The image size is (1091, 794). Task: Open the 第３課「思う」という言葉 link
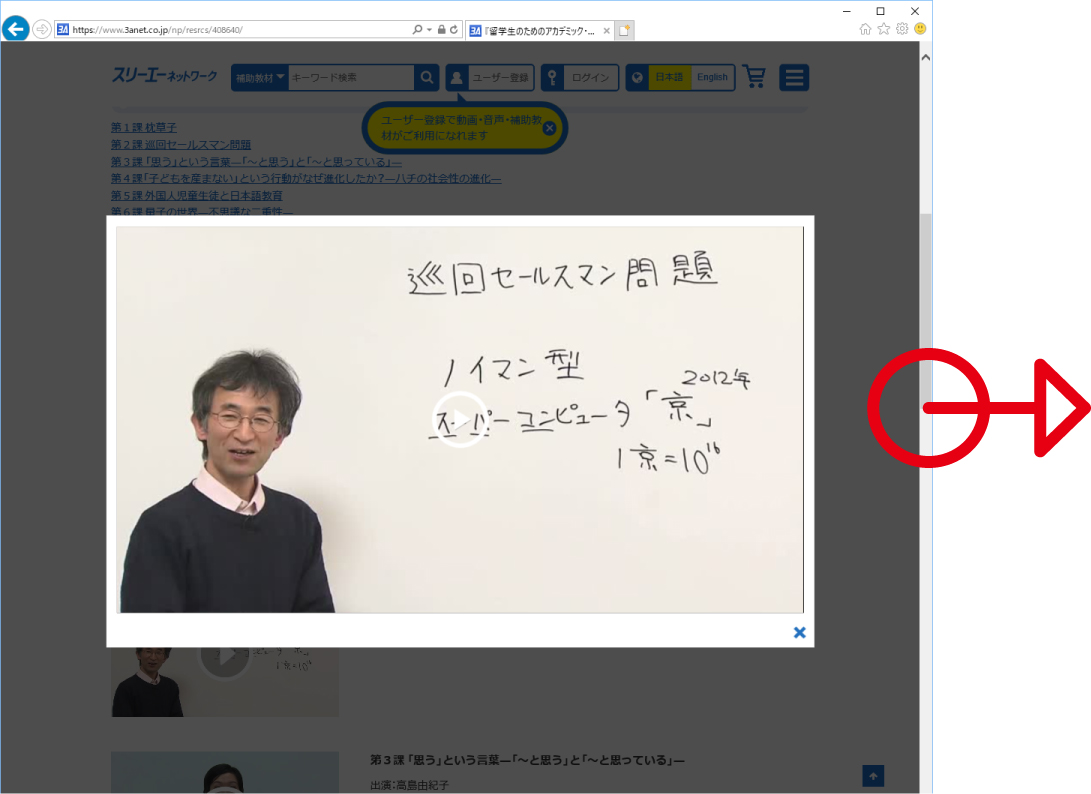[256, 161]
